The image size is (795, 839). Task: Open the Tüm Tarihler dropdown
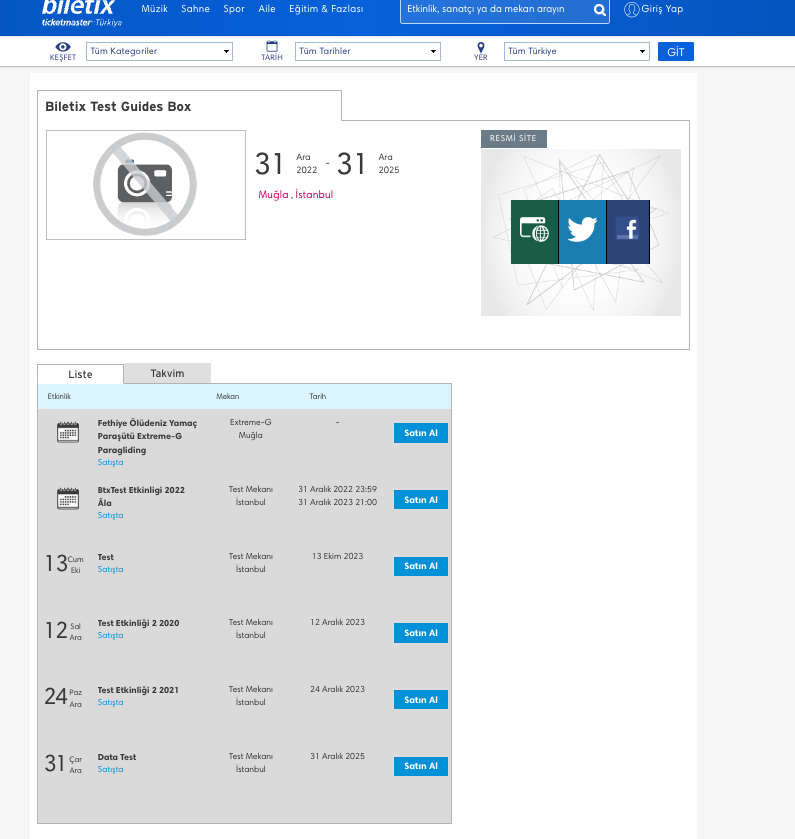pyautogui.click(x=368, y=51)
